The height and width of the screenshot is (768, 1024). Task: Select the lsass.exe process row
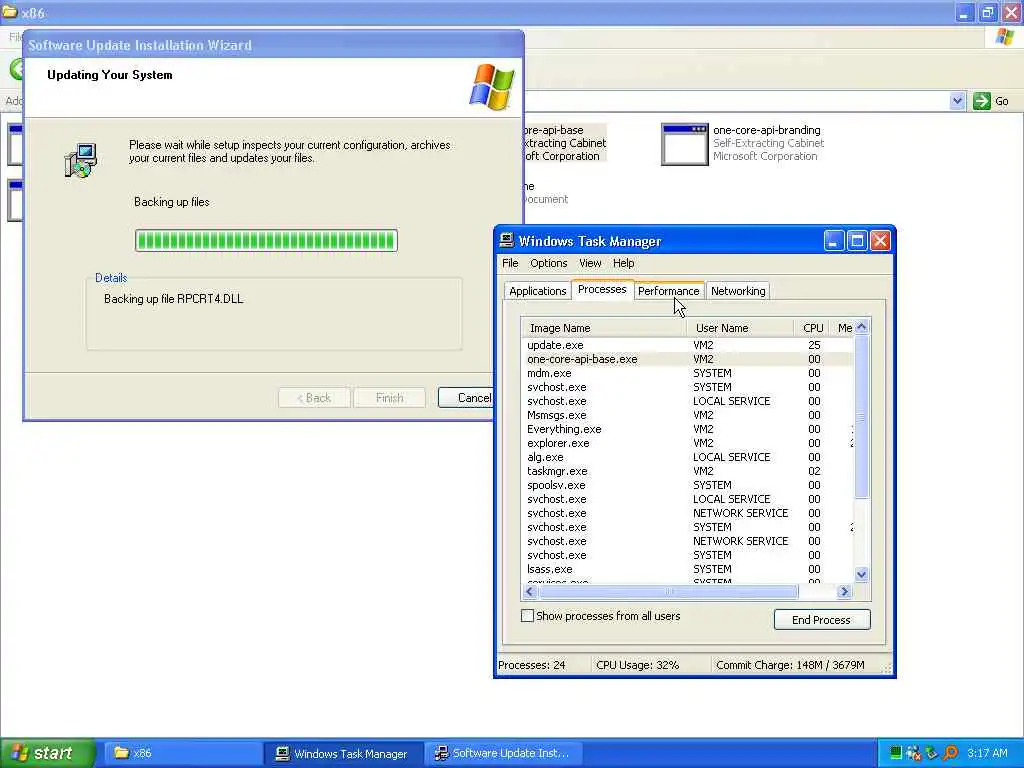click(689, 569)
